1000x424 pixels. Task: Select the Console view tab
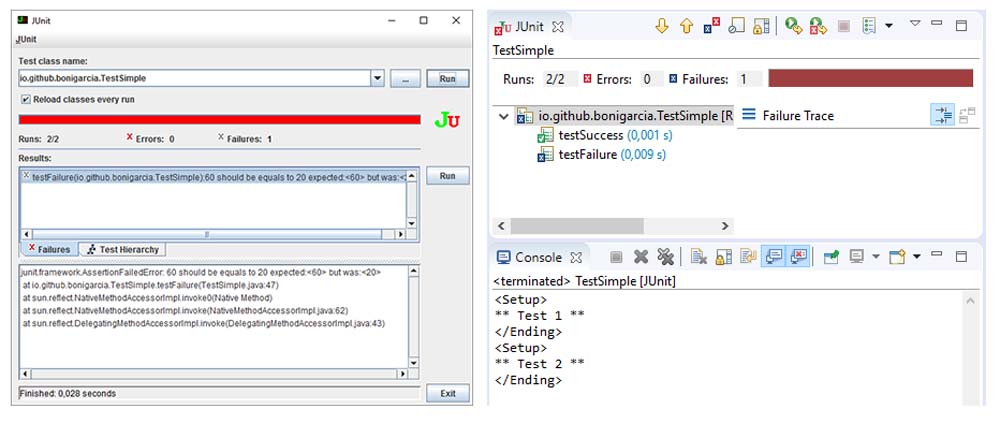point(531,258)
